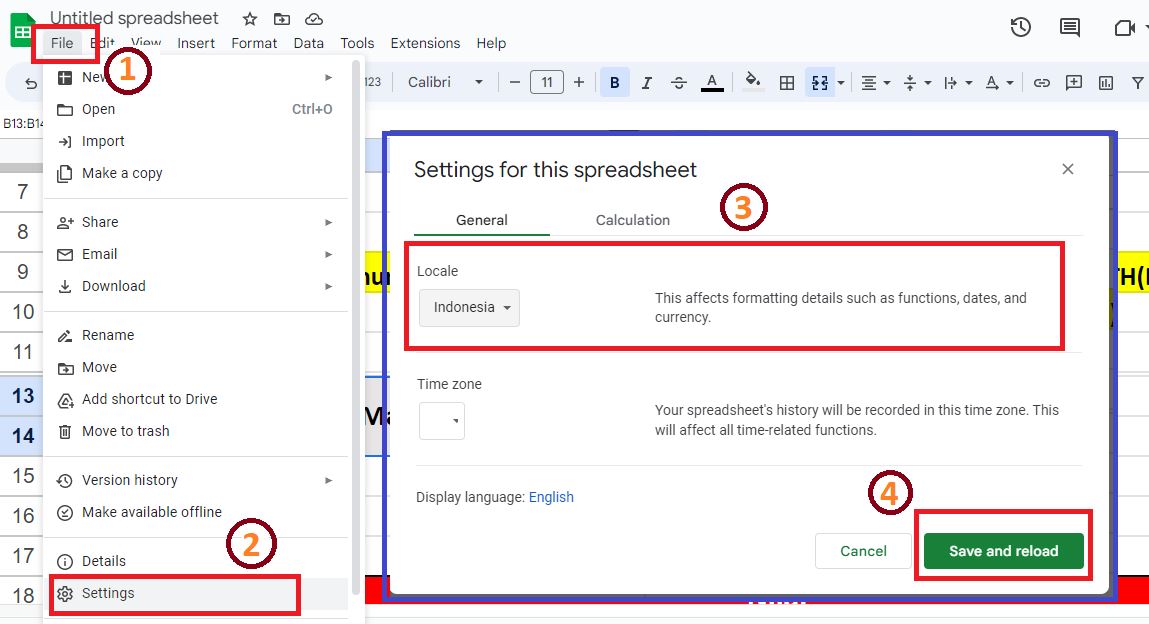Image resolution: width=1149 pixels, height=624 pixels.
Task: Open the Format menu
Action: tap(254, 43)
